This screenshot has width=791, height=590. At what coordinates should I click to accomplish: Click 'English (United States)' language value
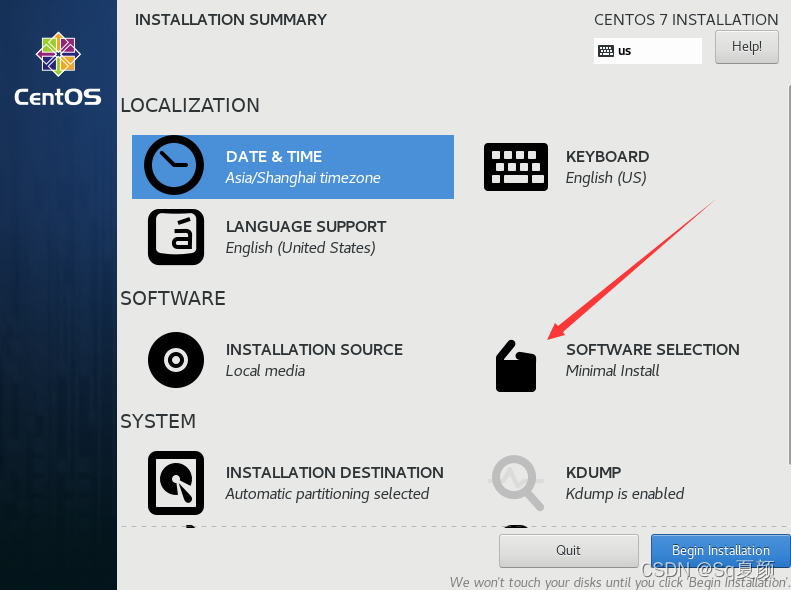point(301,248)
